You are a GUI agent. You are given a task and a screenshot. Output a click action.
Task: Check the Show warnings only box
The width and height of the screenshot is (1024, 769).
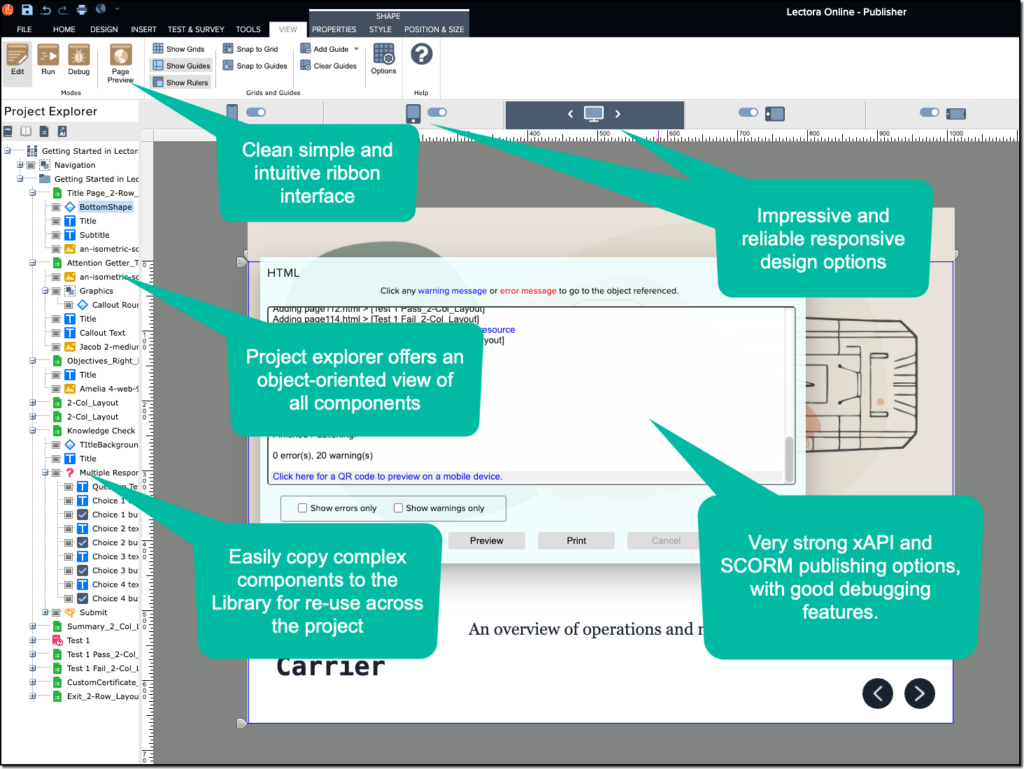(398, 508)
